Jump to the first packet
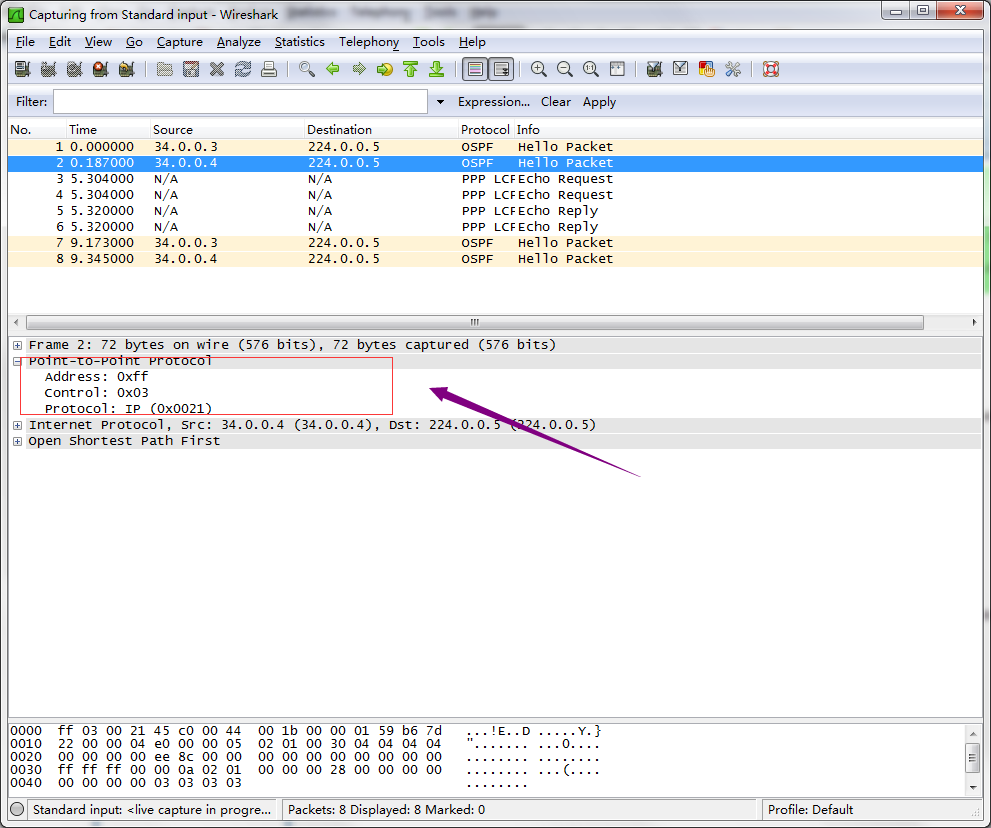The image size is (991, 828). (x=411, y=69)
